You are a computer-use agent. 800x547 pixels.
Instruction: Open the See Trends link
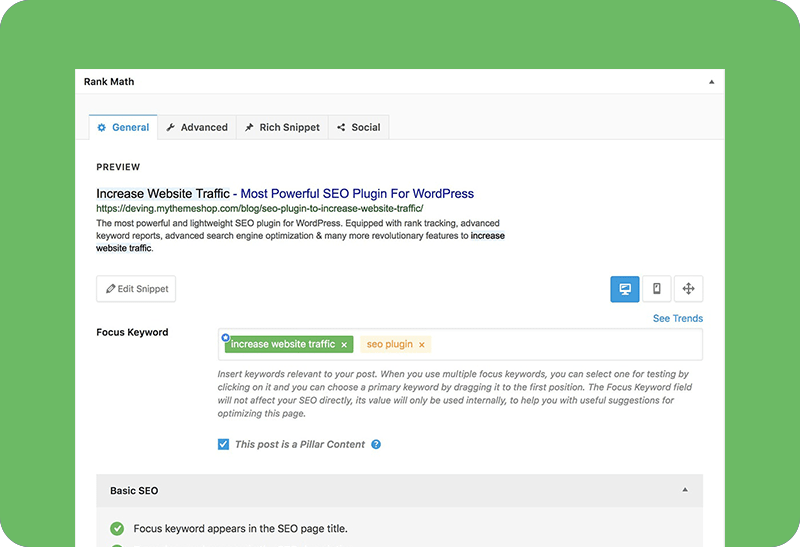pos(678,318)
